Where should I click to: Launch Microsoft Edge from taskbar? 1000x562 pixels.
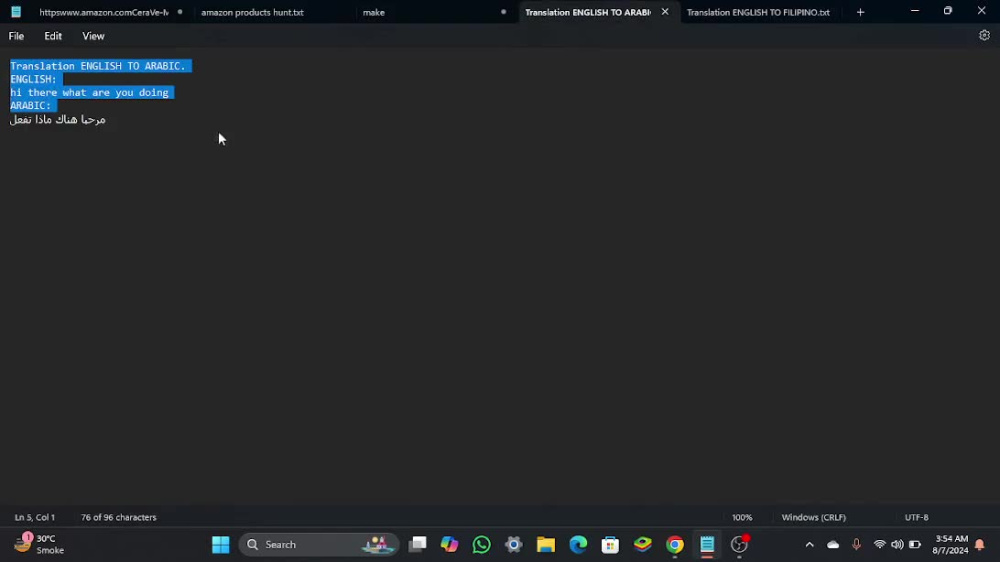click(578, 544)
